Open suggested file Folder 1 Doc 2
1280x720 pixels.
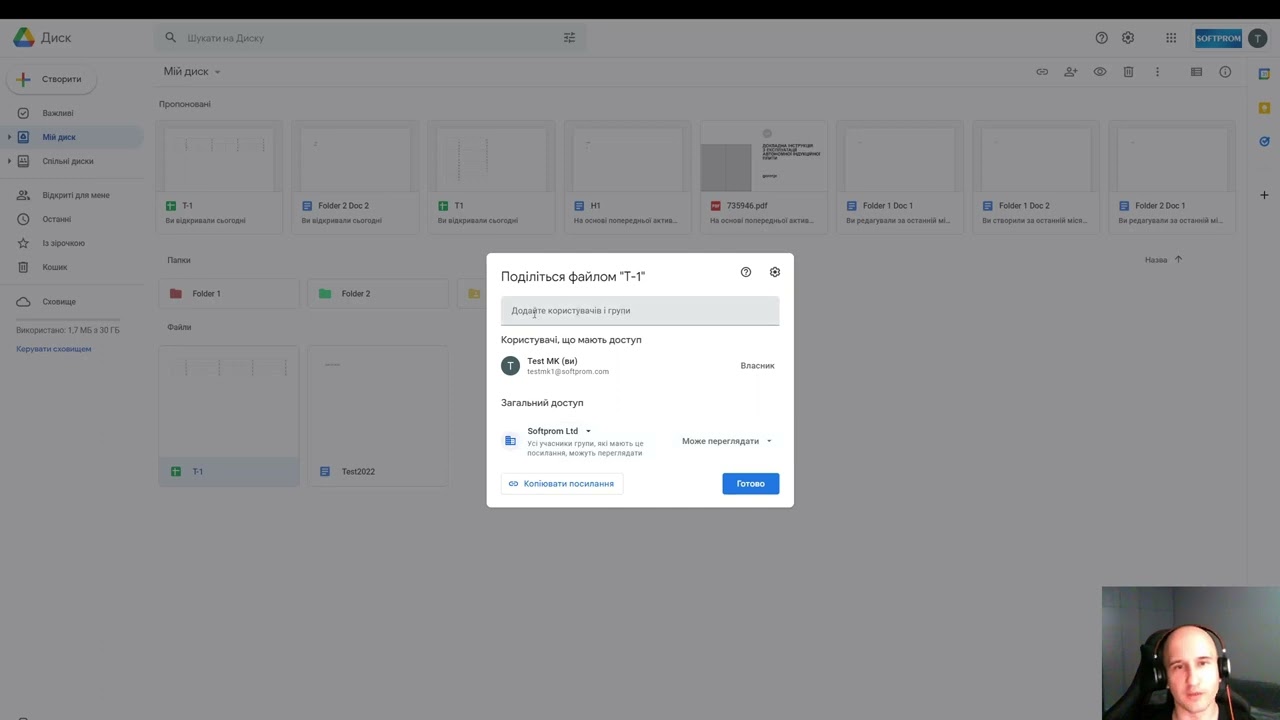[x=1035, y=177]
